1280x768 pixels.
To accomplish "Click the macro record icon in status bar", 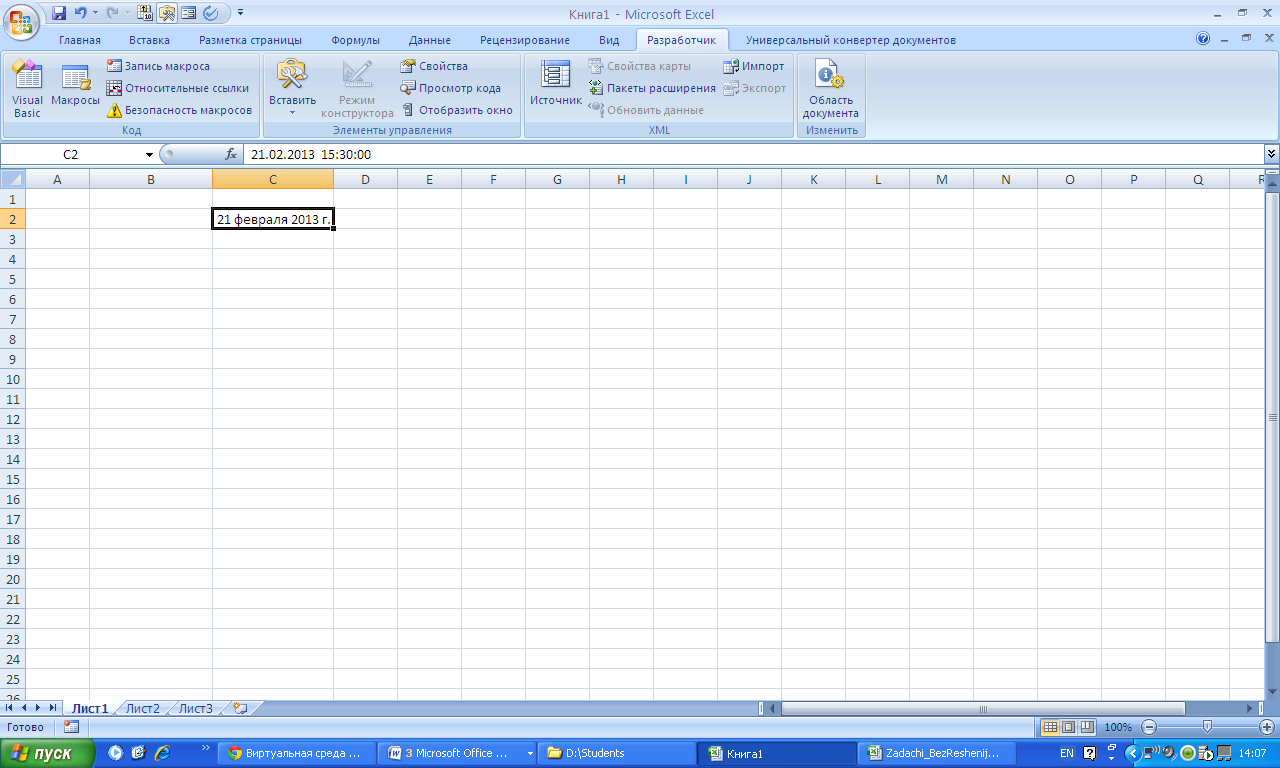I will pyautogui.click(x=71, y=727).
